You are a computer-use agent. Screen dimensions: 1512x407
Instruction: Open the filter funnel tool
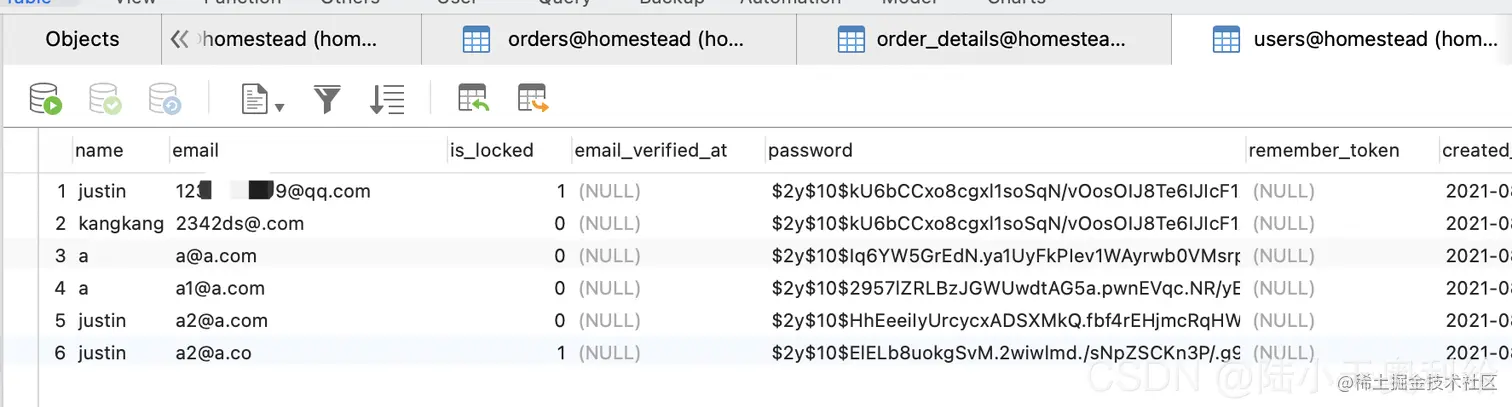coord(327,98)
